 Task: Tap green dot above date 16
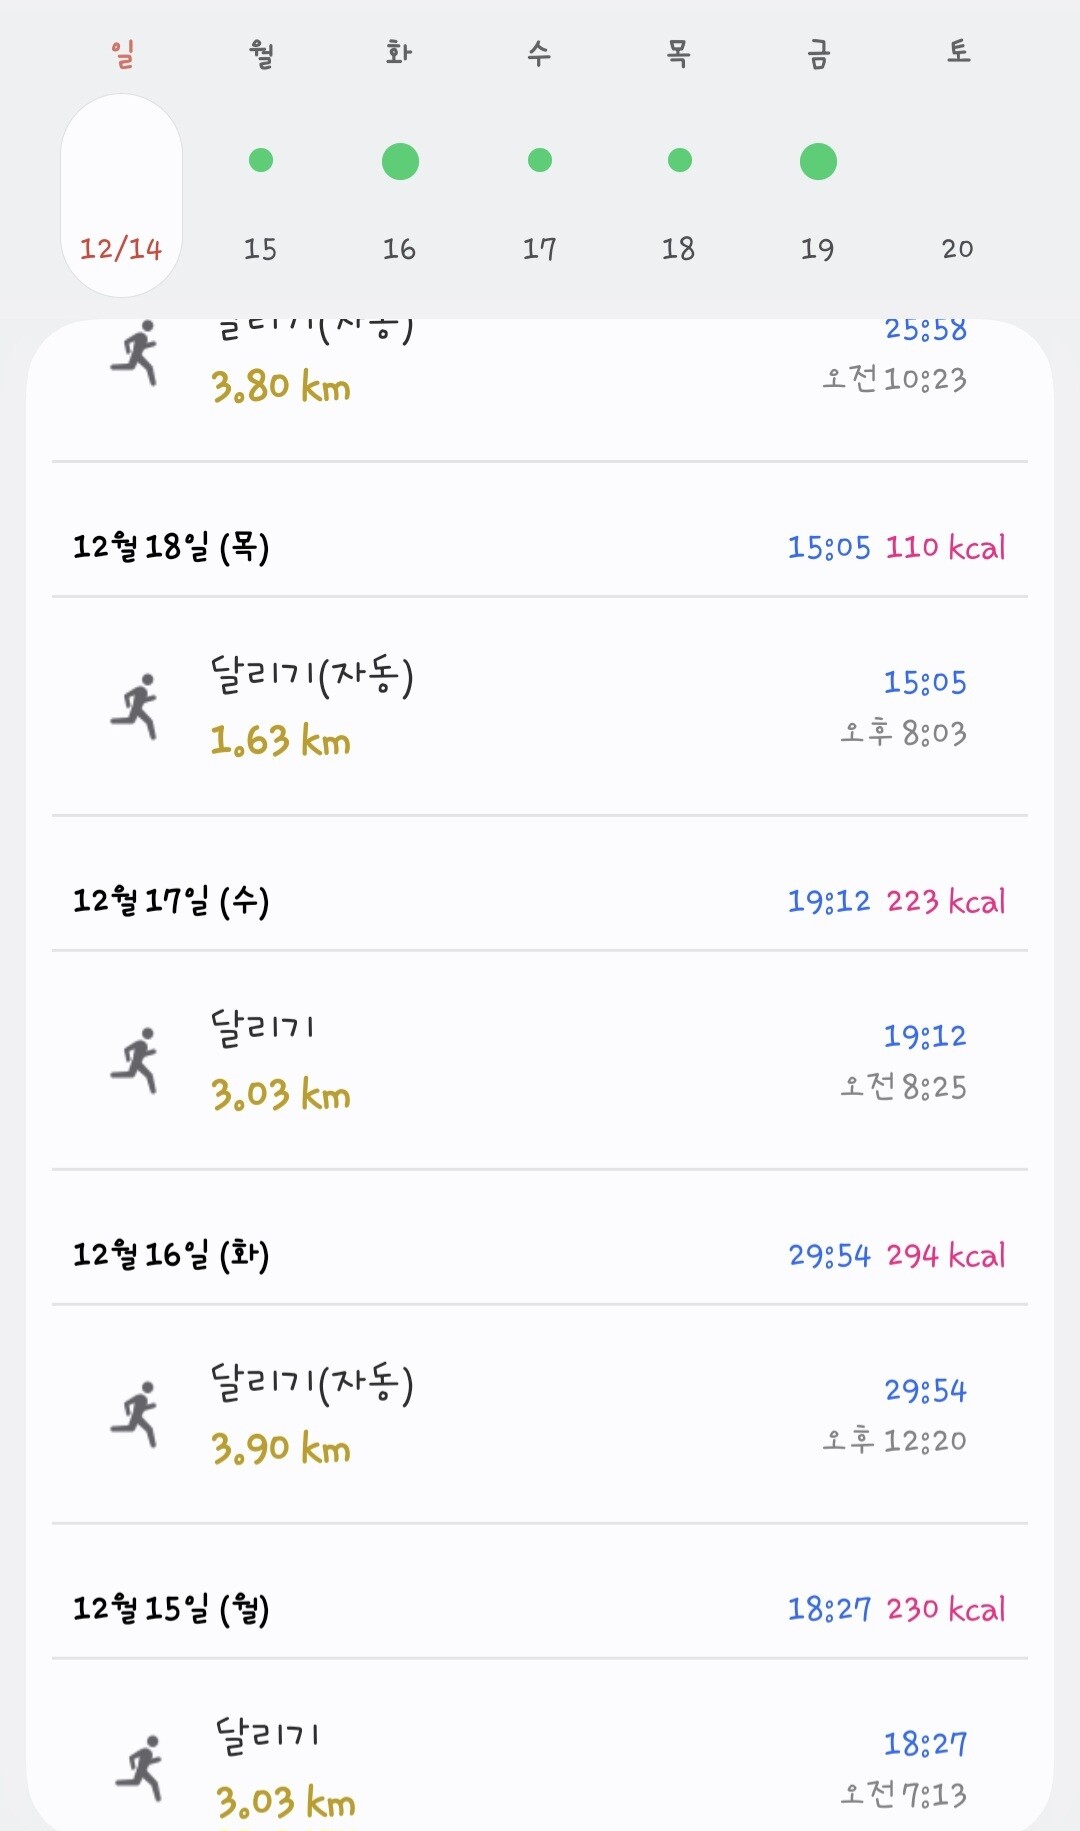coord(400,161)
